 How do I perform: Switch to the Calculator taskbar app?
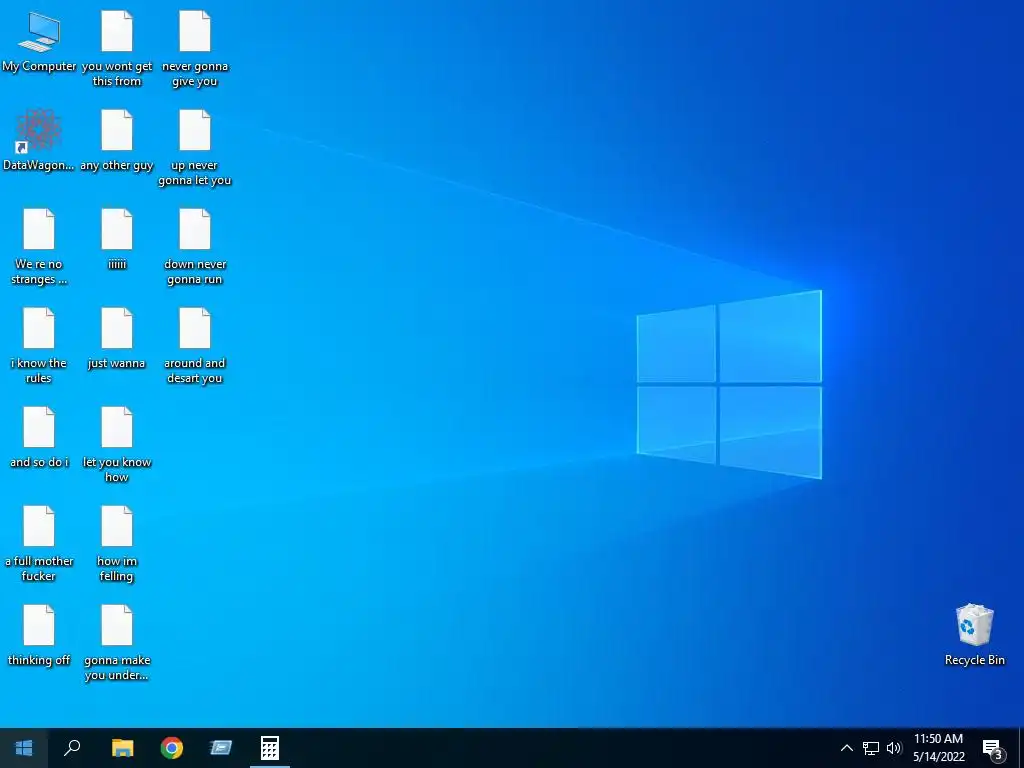click(270, 748)
